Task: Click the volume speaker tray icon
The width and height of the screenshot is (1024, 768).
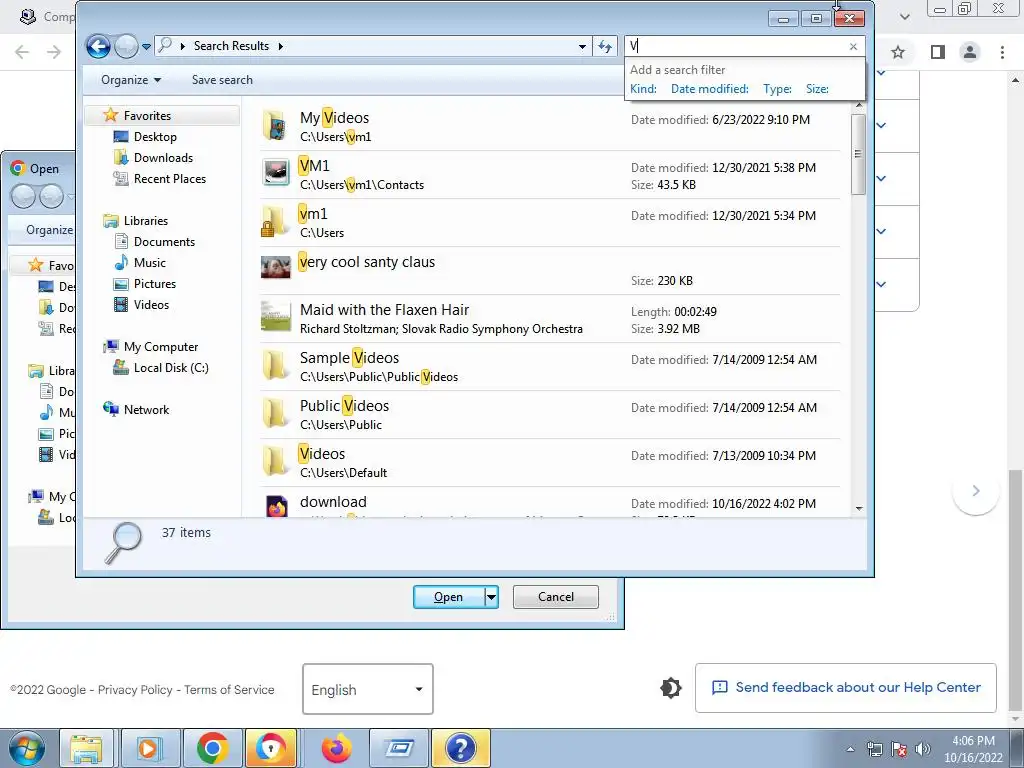Action: click(923, 749)
